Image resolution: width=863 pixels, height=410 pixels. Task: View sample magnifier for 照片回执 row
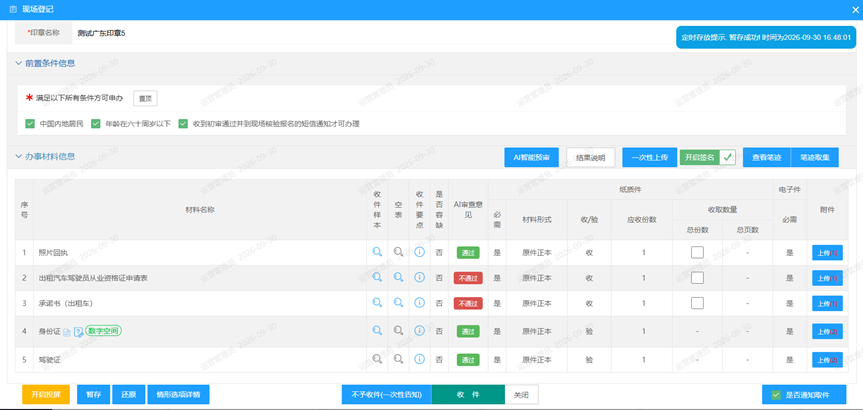pos(377,252)
